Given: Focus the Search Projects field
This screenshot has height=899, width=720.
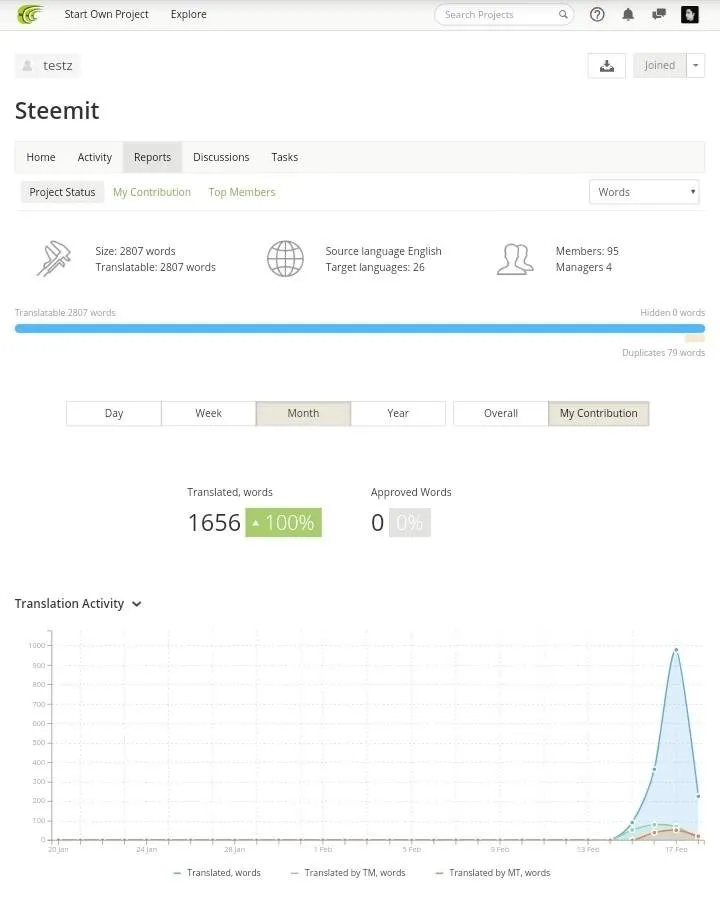Looking at the screenshot, I should [503, 14].
